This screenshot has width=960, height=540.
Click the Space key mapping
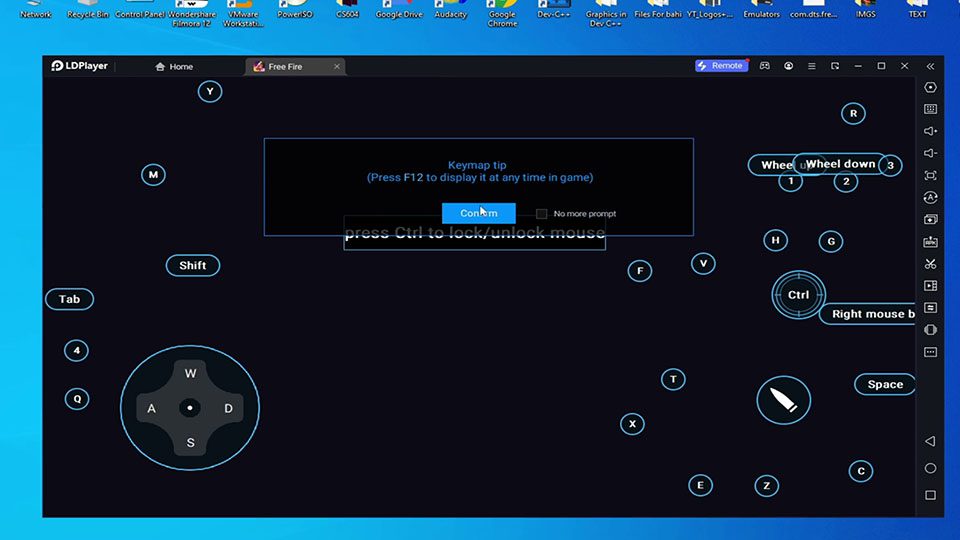[x=885, y=384]
